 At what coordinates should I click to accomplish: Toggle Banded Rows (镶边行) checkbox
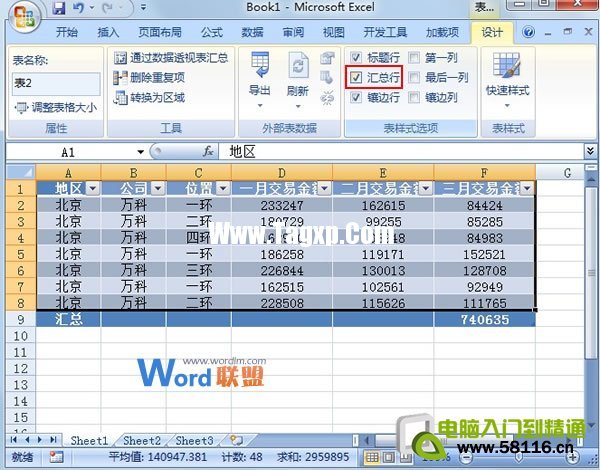(355, 98)
